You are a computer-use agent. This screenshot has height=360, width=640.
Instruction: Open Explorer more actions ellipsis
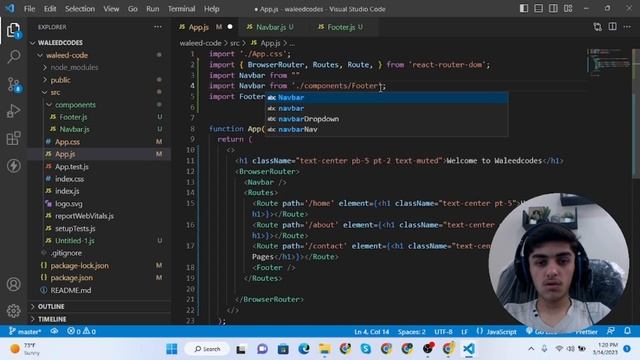pos(158,27)
